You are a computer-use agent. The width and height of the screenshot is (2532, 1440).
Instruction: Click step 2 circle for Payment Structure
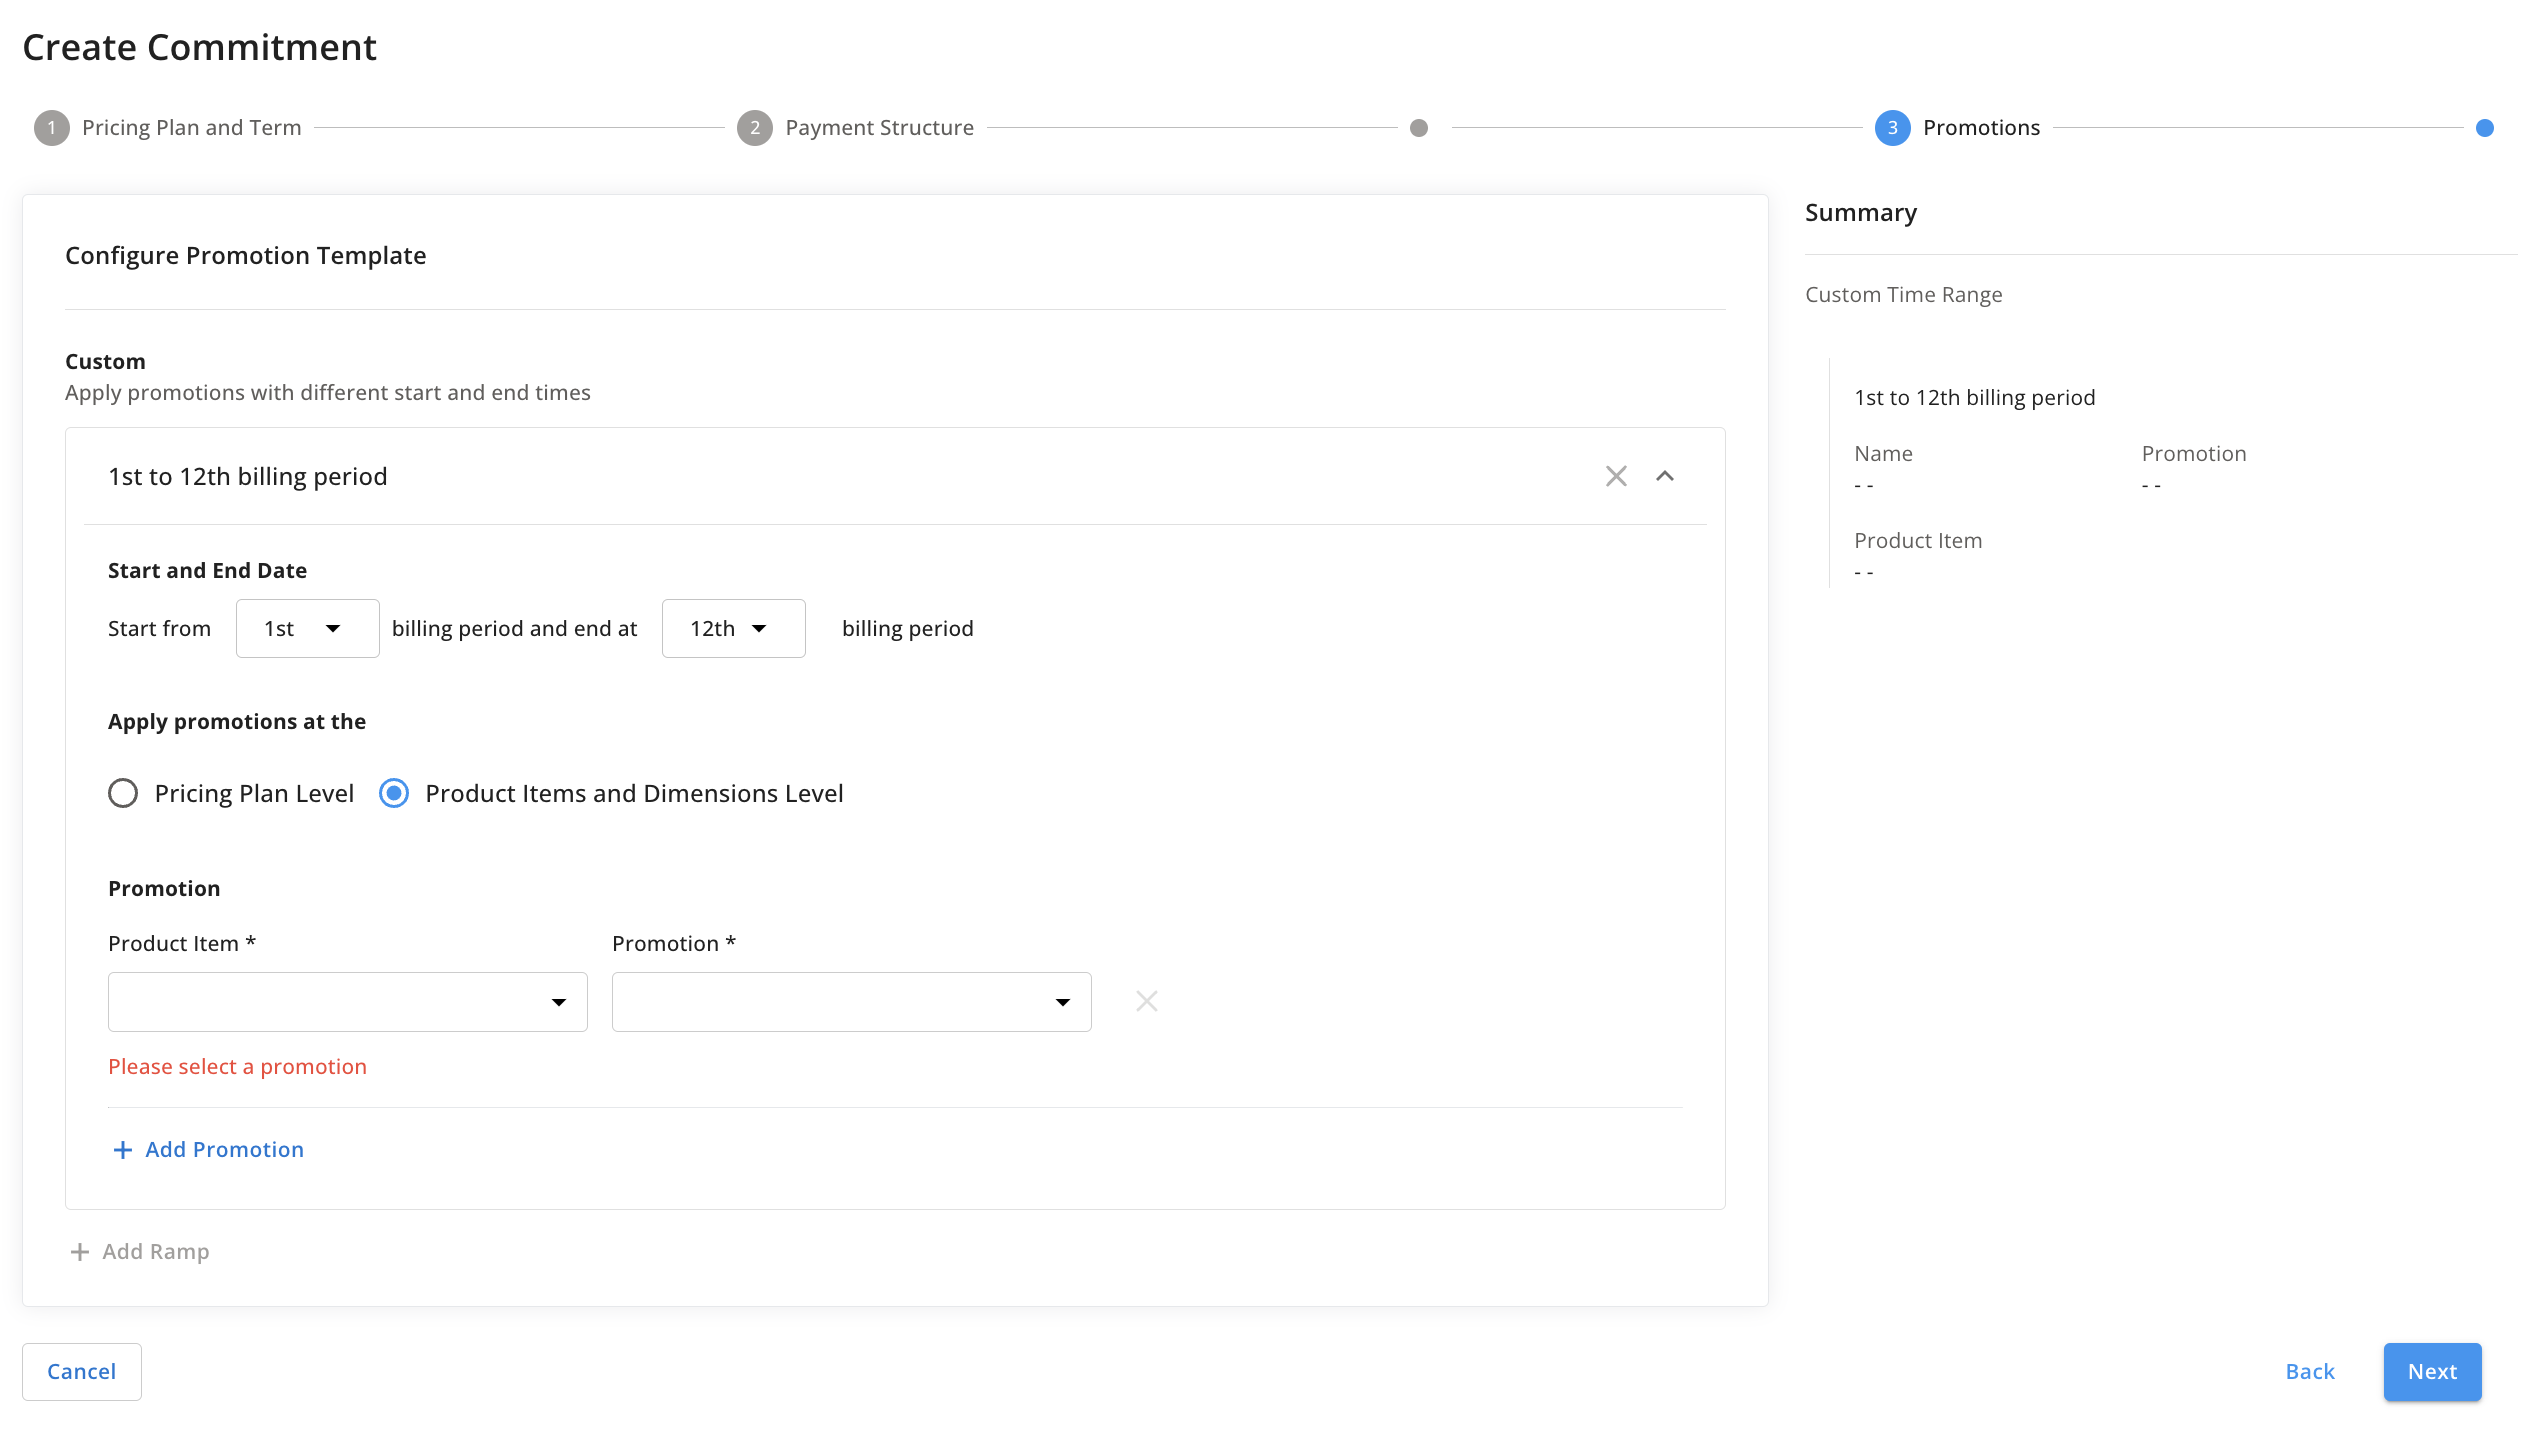point(755,128)
